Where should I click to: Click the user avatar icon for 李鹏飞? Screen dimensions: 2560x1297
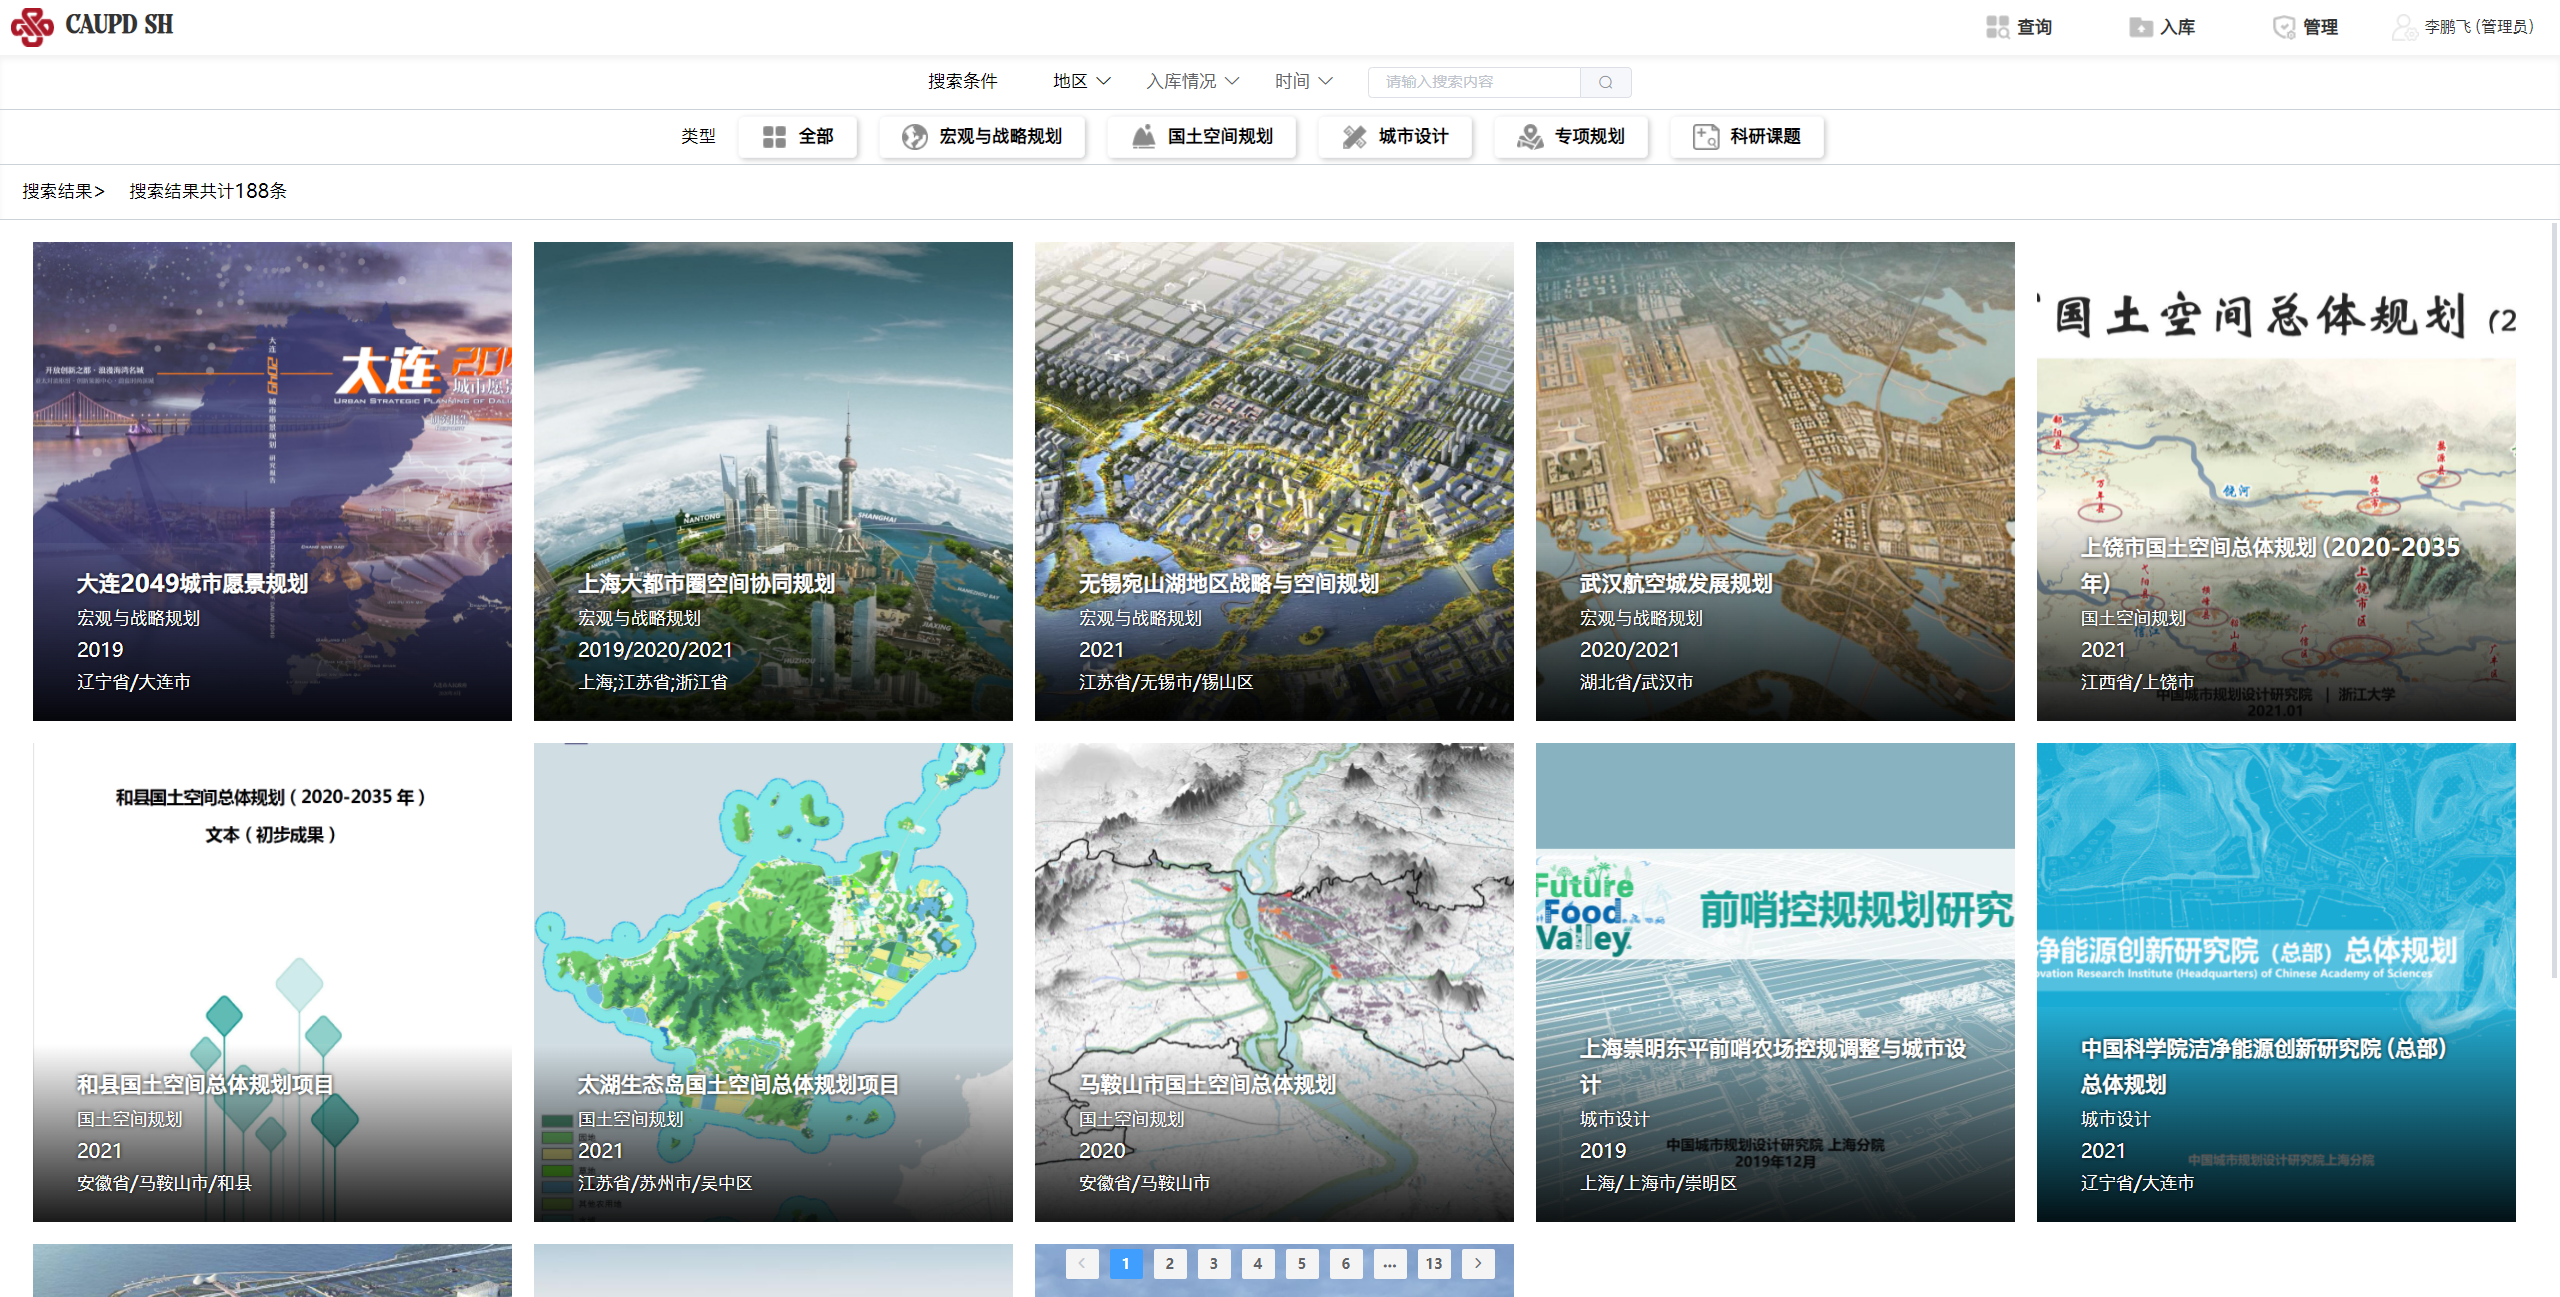[2404, 27]
